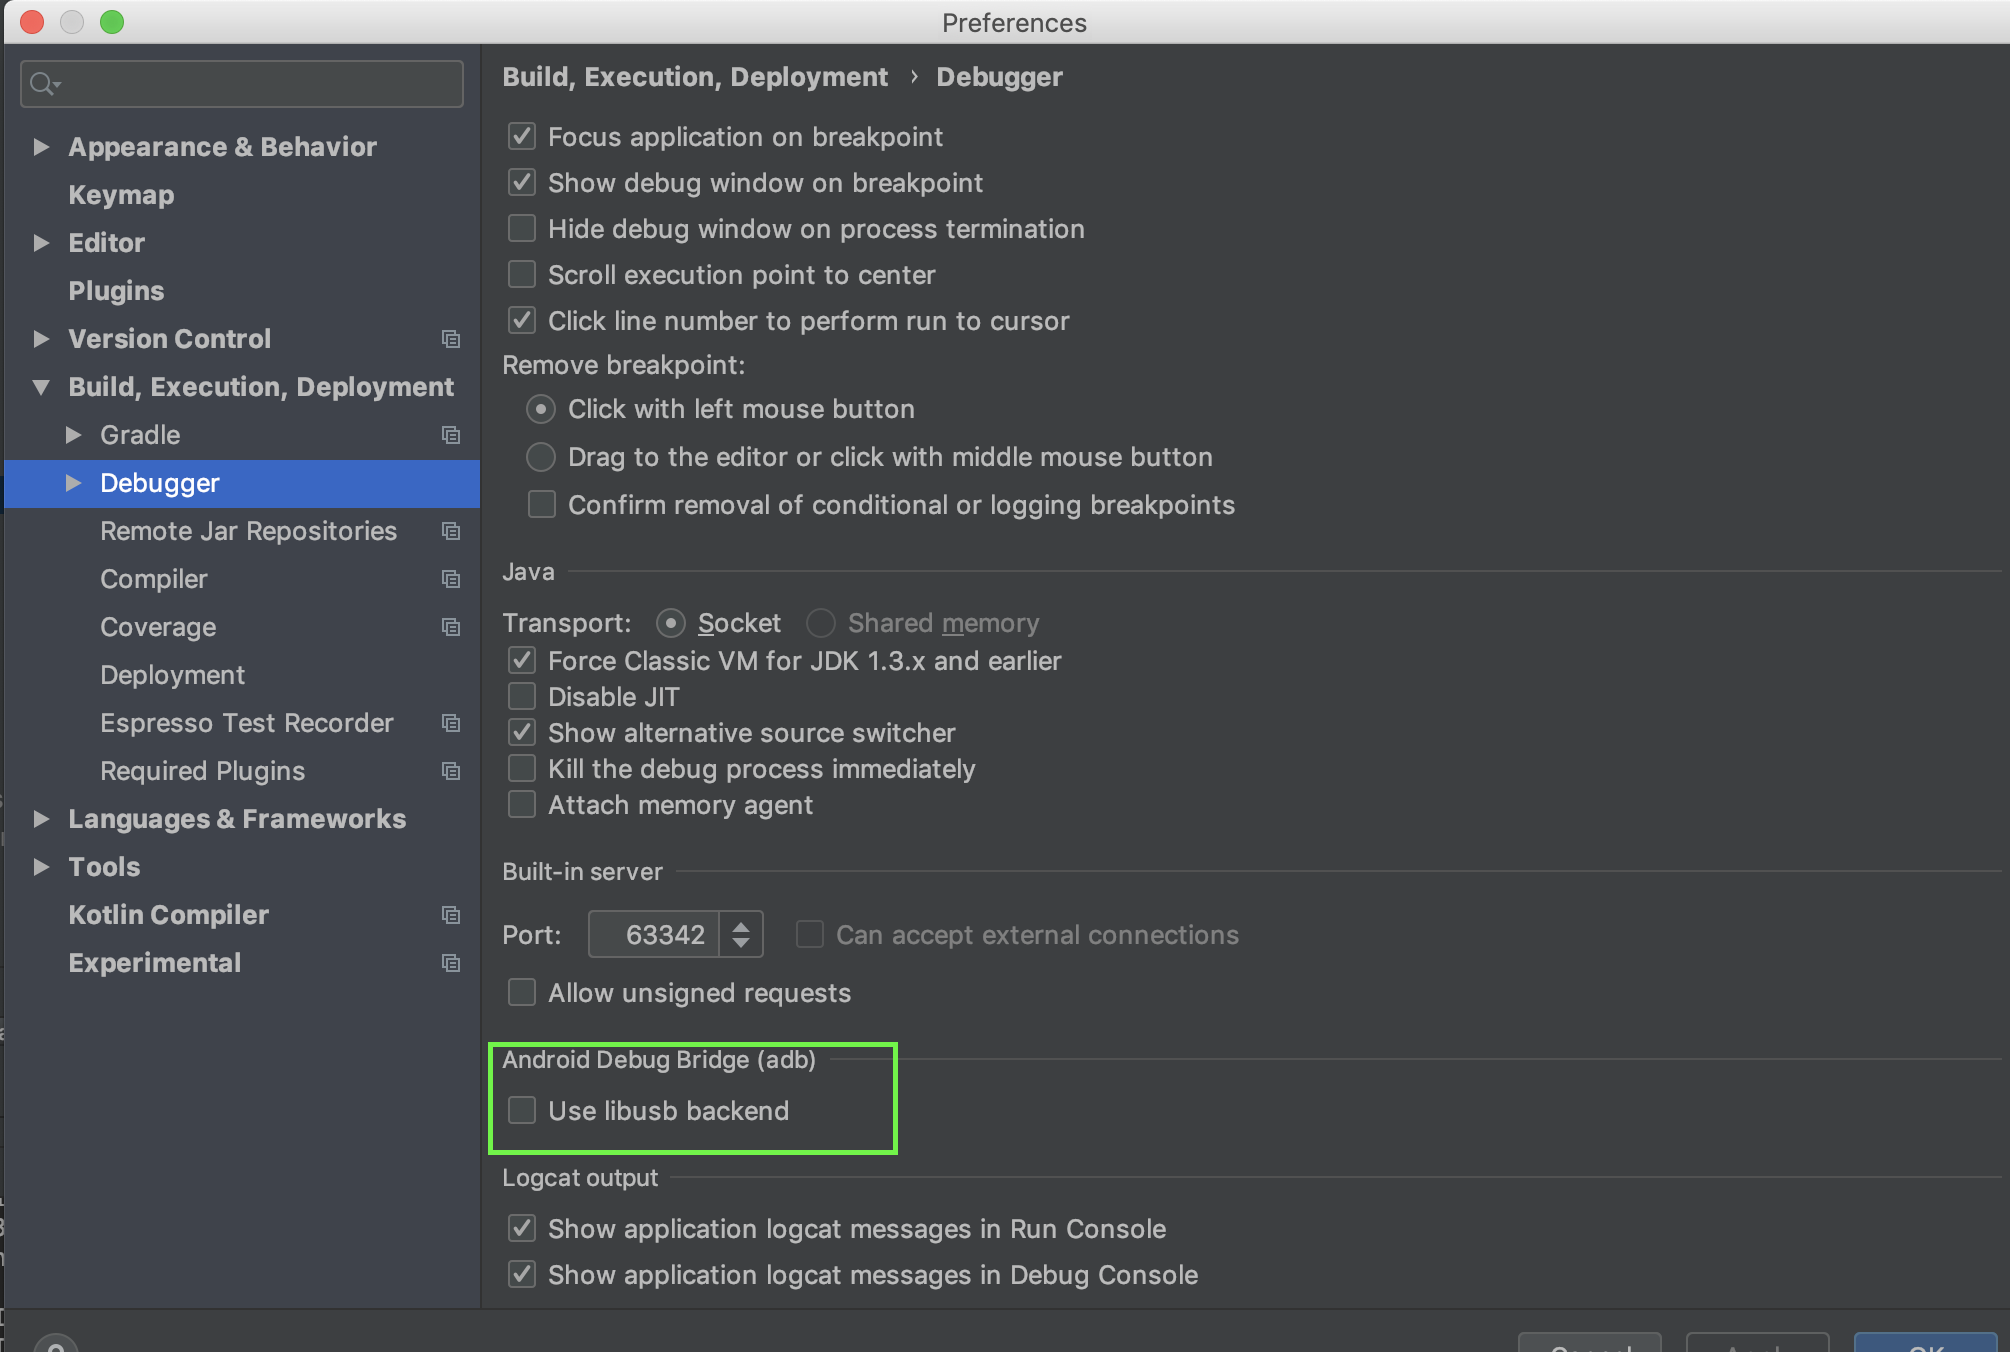Click project-level icon beside Coverage

tap(451, 627)
